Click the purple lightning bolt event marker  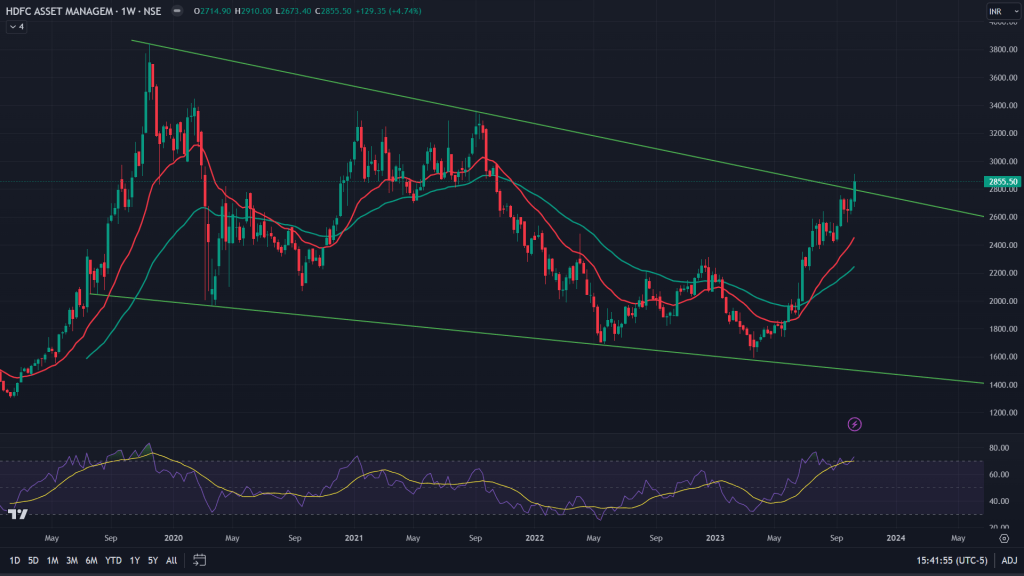[x=855, y=424]
